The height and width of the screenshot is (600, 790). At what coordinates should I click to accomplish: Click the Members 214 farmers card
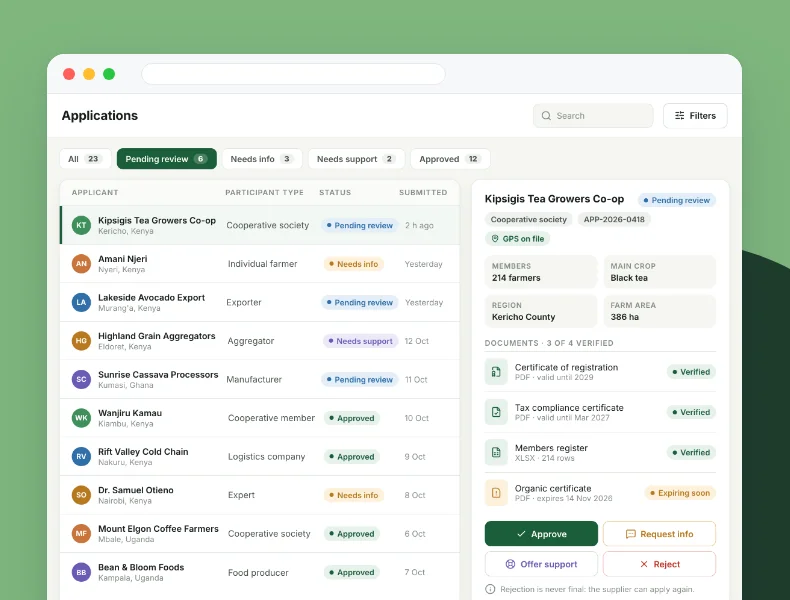click(541, 272)
